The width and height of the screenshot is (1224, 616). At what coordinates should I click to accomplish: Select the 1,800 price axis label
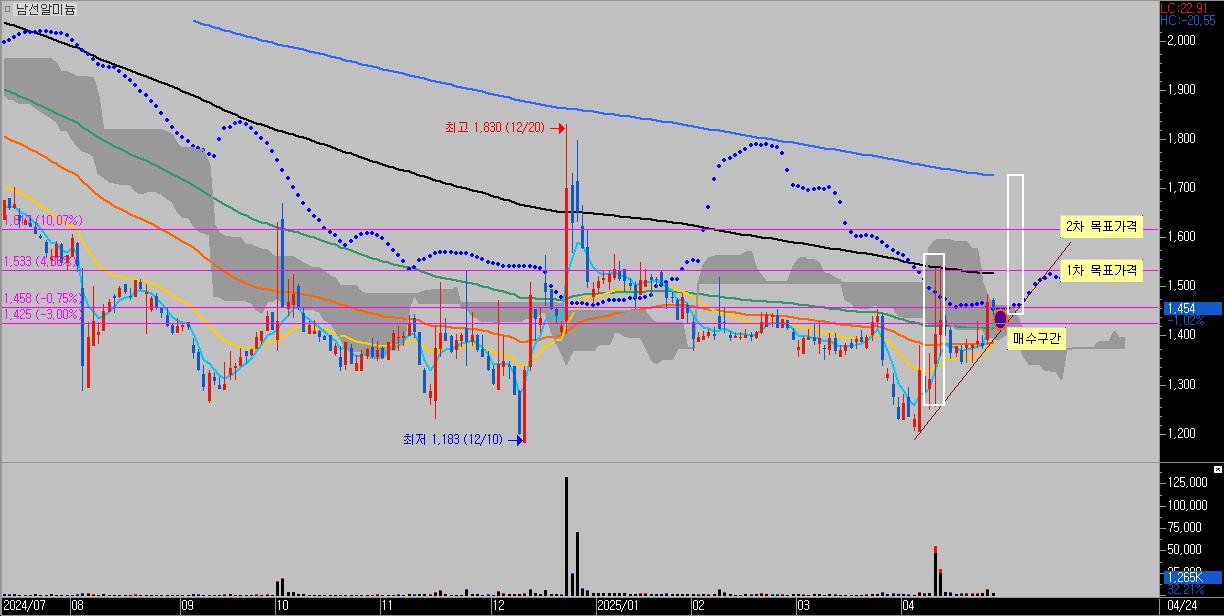point(1181,139)
